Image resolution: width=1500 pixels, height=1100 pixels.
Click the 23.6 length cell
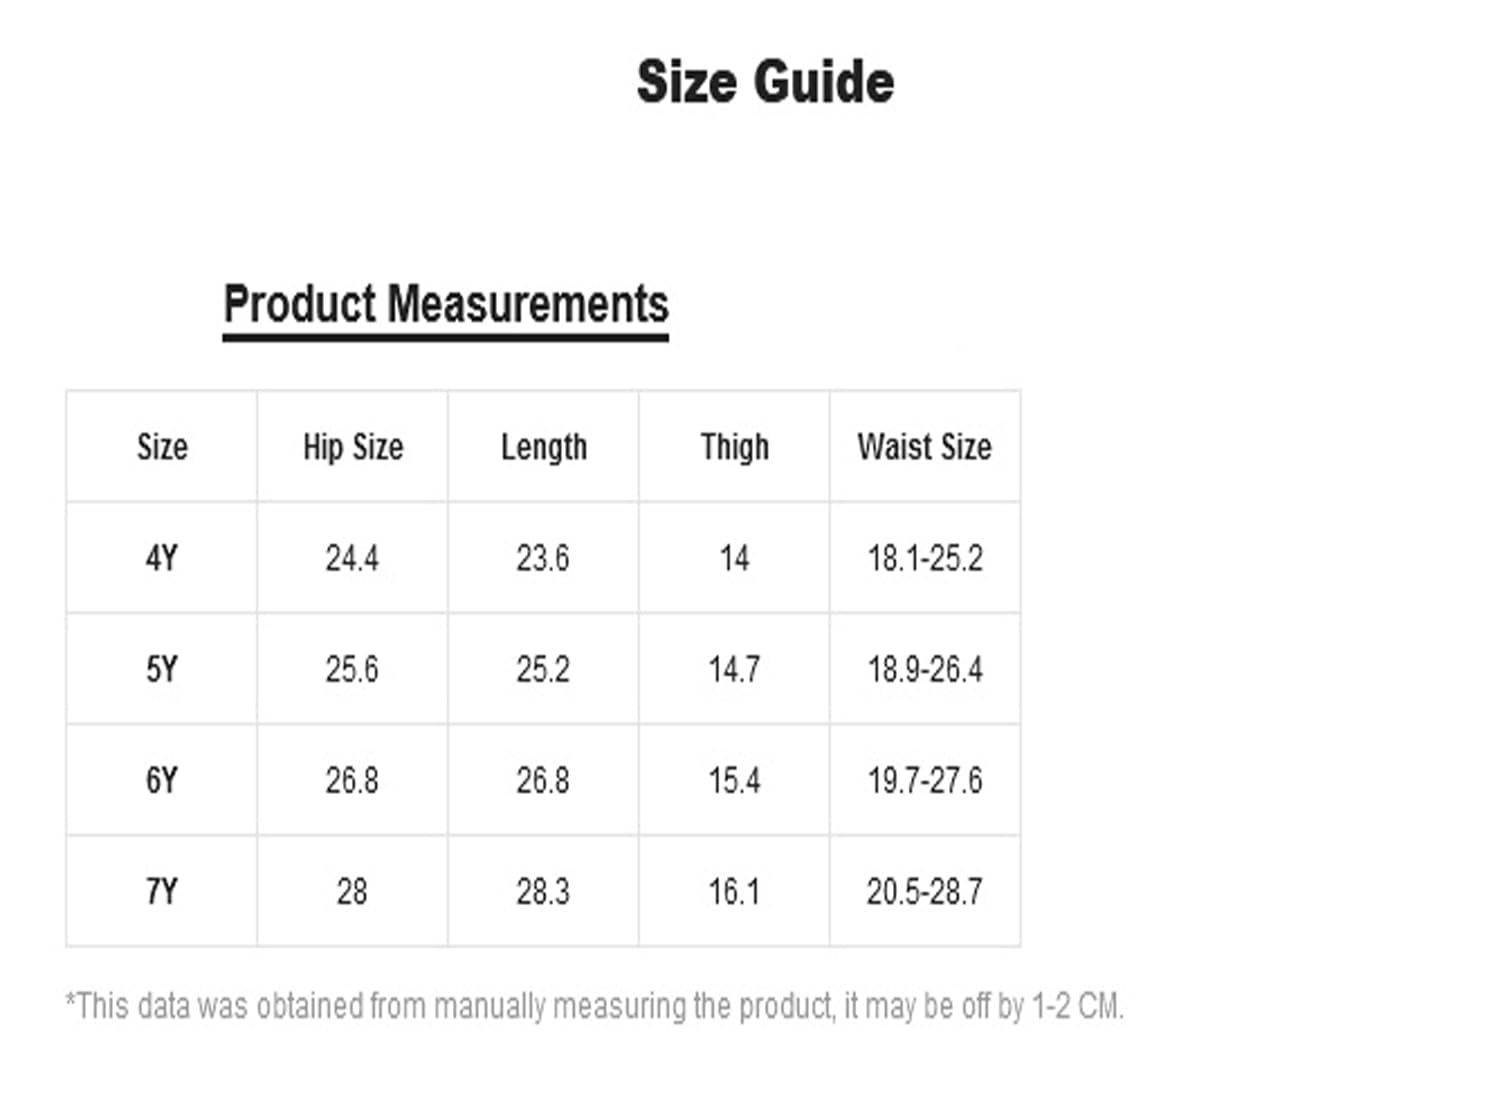pyautogui.click(x=543, y=558)
